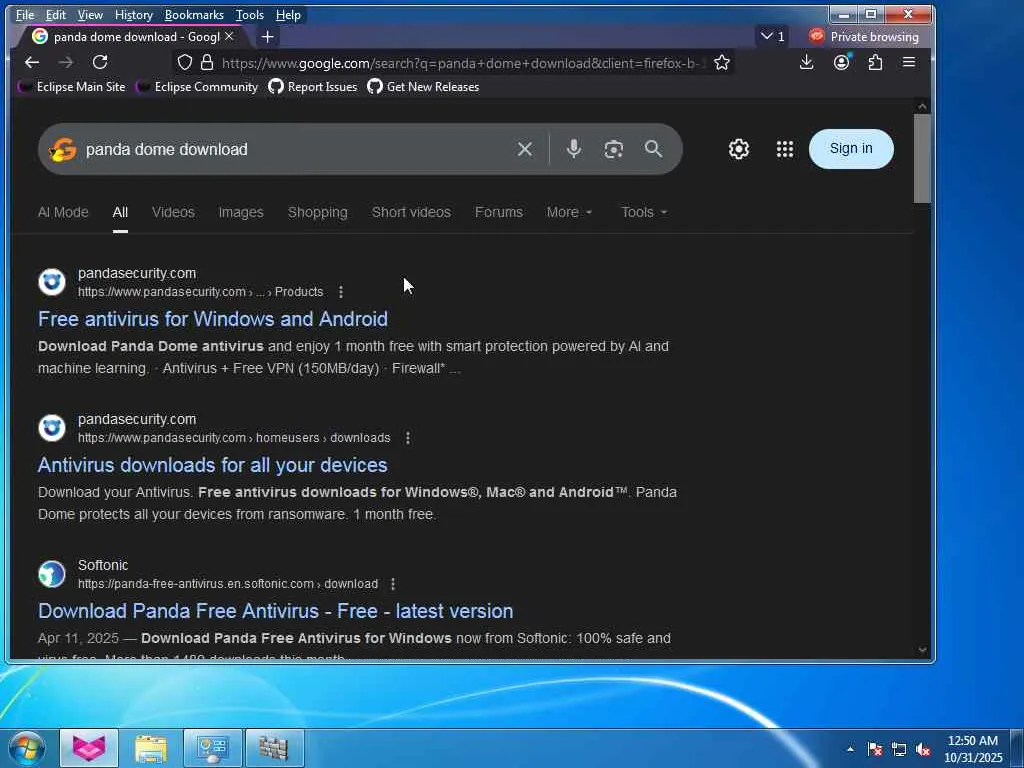
Task: Open Report Issues bookmark
Action: (x=313, y=87)
